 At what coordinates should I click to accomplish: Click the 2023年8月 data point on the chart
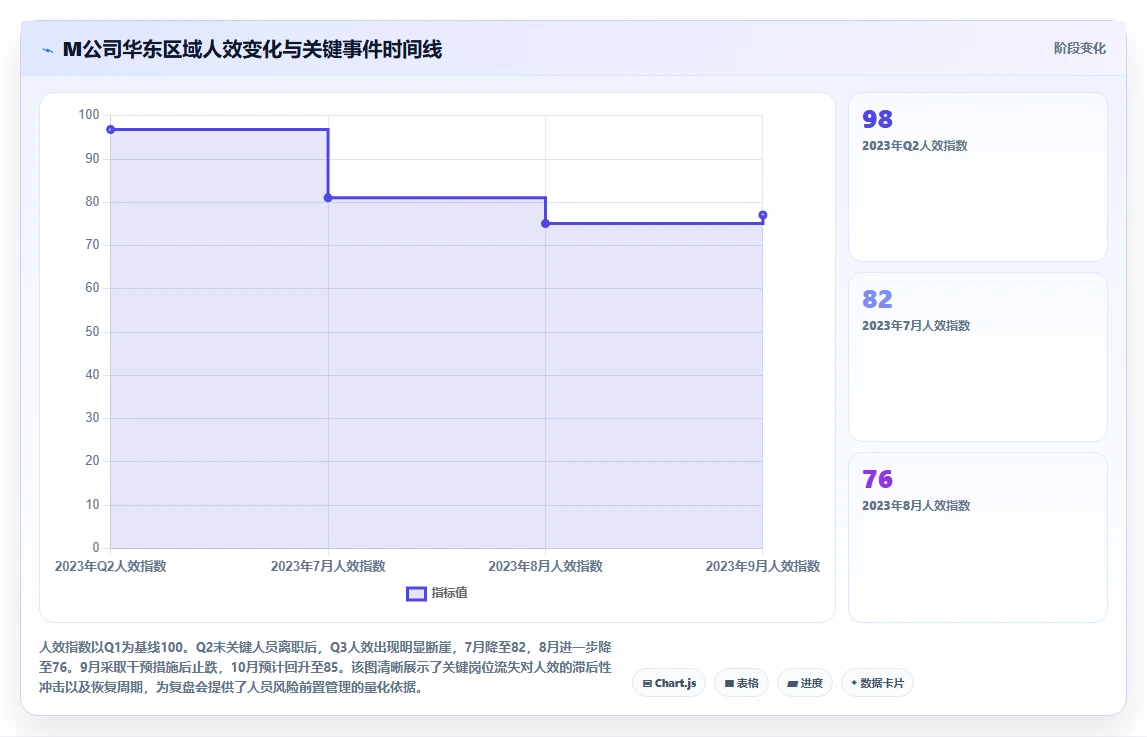[545, 224]
